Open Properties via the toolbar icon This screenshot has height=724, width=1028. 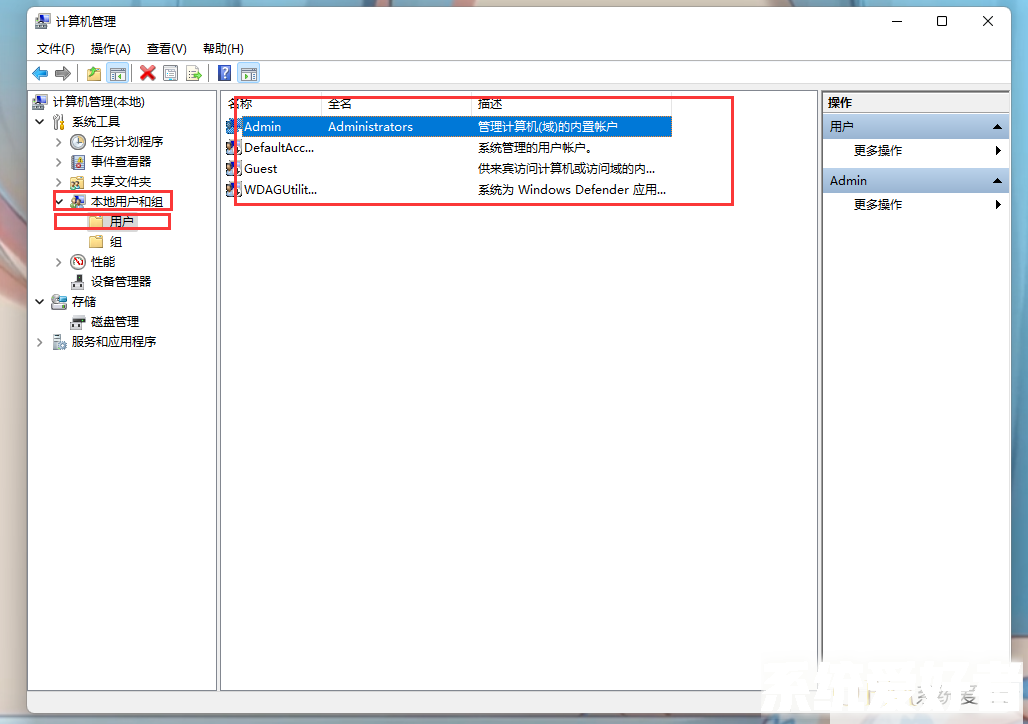click(x=171, y=73)
